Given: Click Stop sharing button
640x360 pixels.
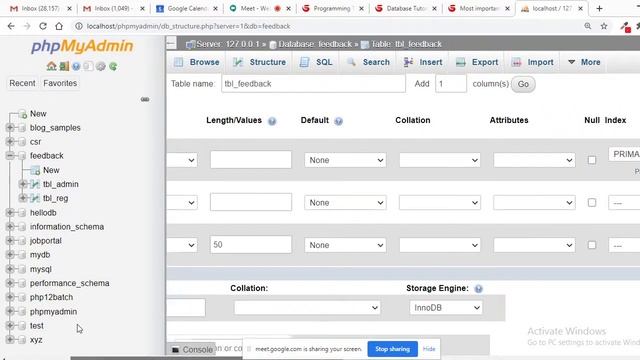Looking at the screenshot, I should point(393,349).
